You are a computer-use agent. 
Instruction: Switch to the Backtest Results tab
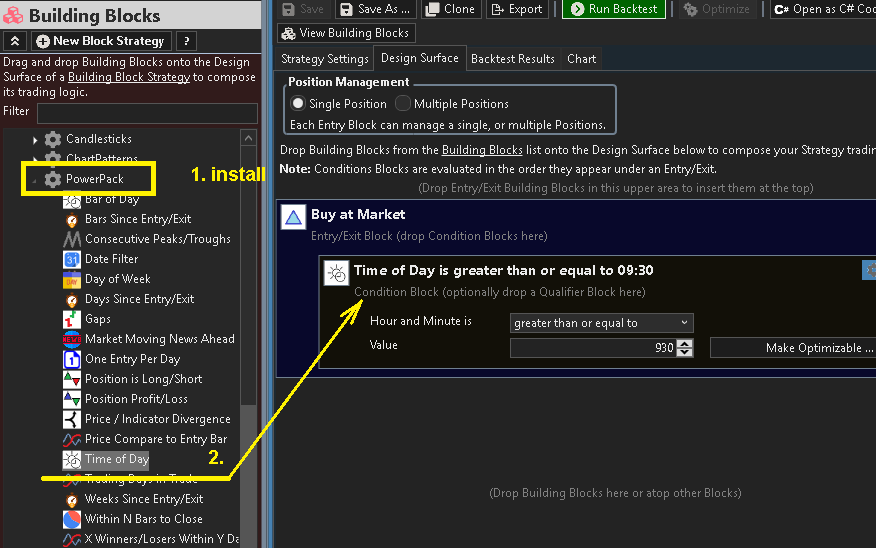pyautogui.click(x=512, y=59)
